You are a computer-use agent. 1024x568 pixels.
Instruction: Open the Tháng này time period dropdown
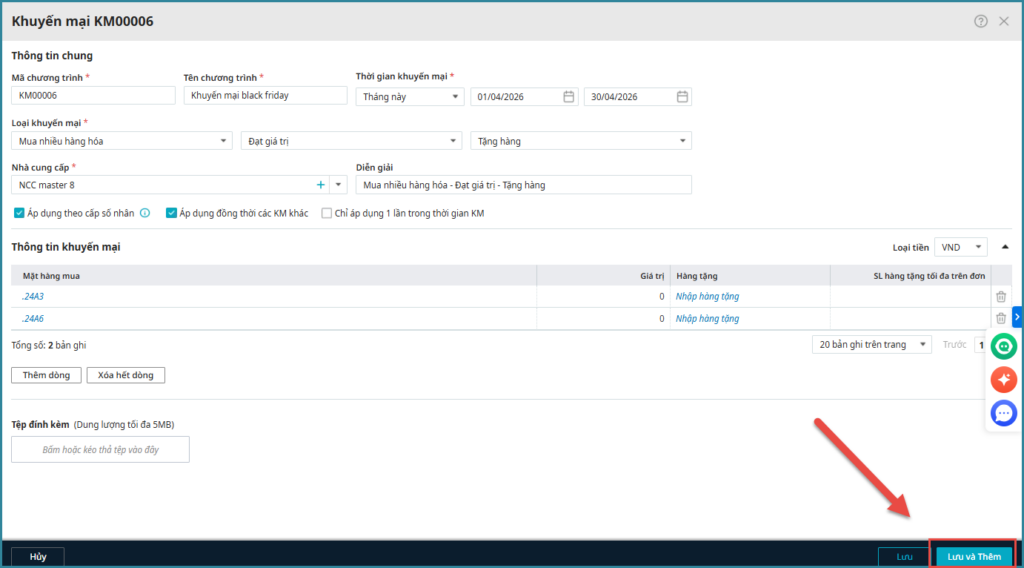click(x=410, y=97)
